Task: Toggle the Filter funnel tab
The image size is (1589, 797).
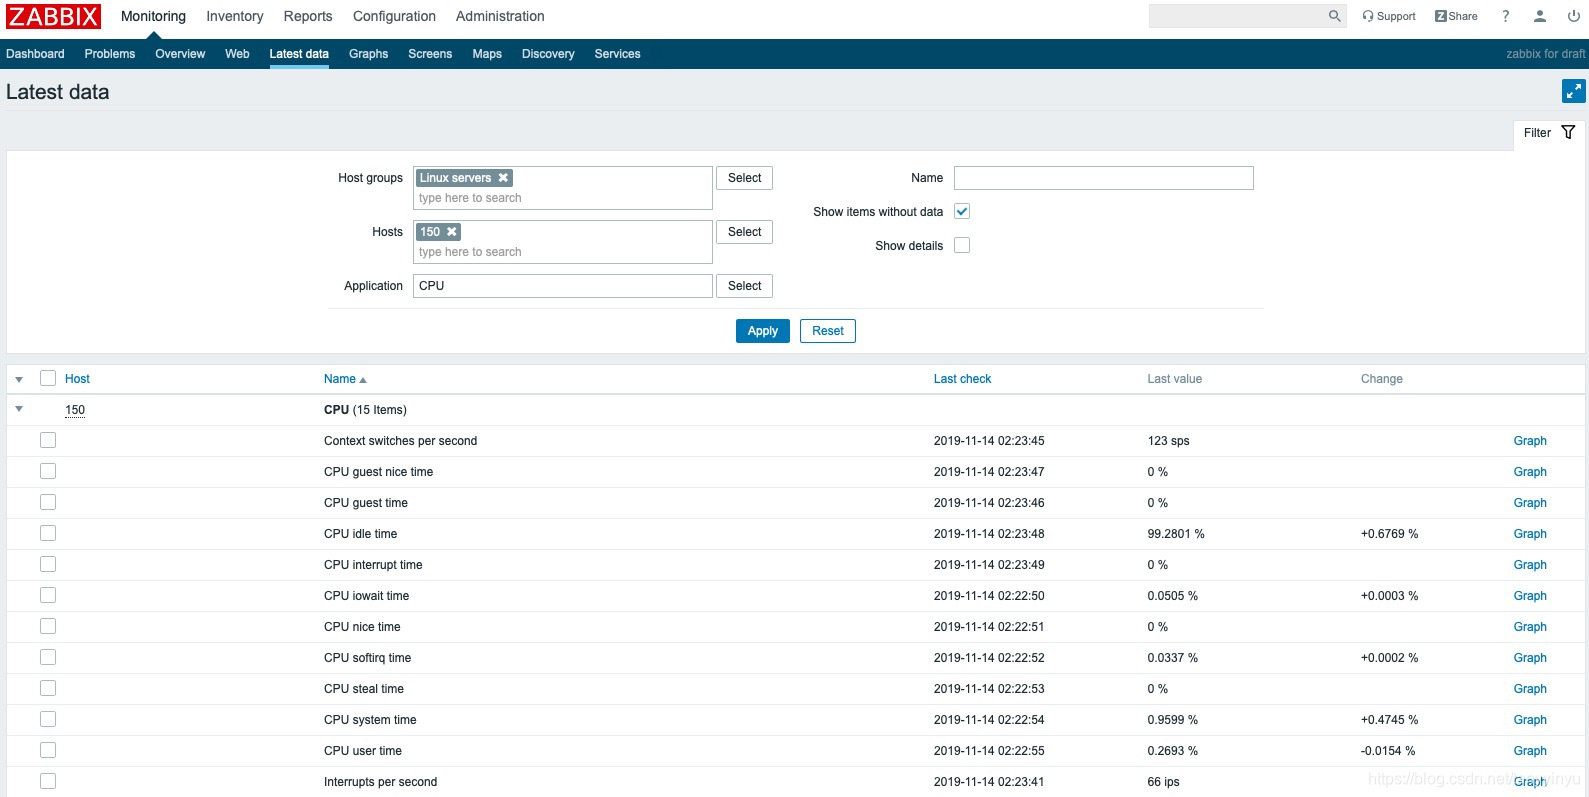Action: (1549, 133)
